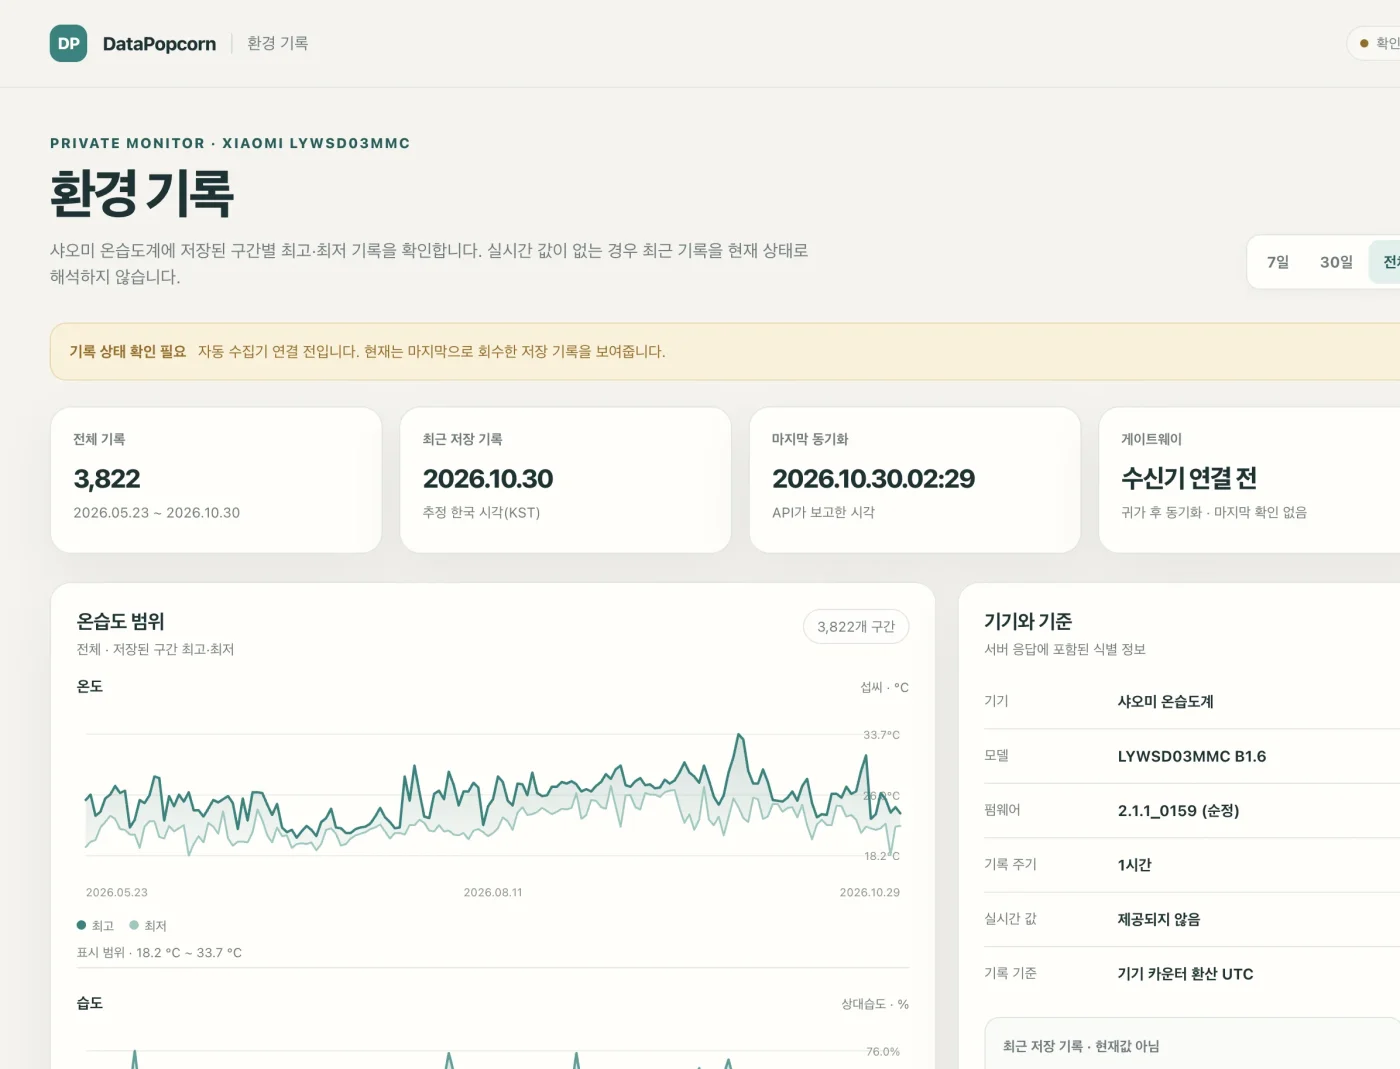Screen dimensions: 1400x1069
Task: Click the 76.0% humidity axis label
Action: coord(883,1052)
